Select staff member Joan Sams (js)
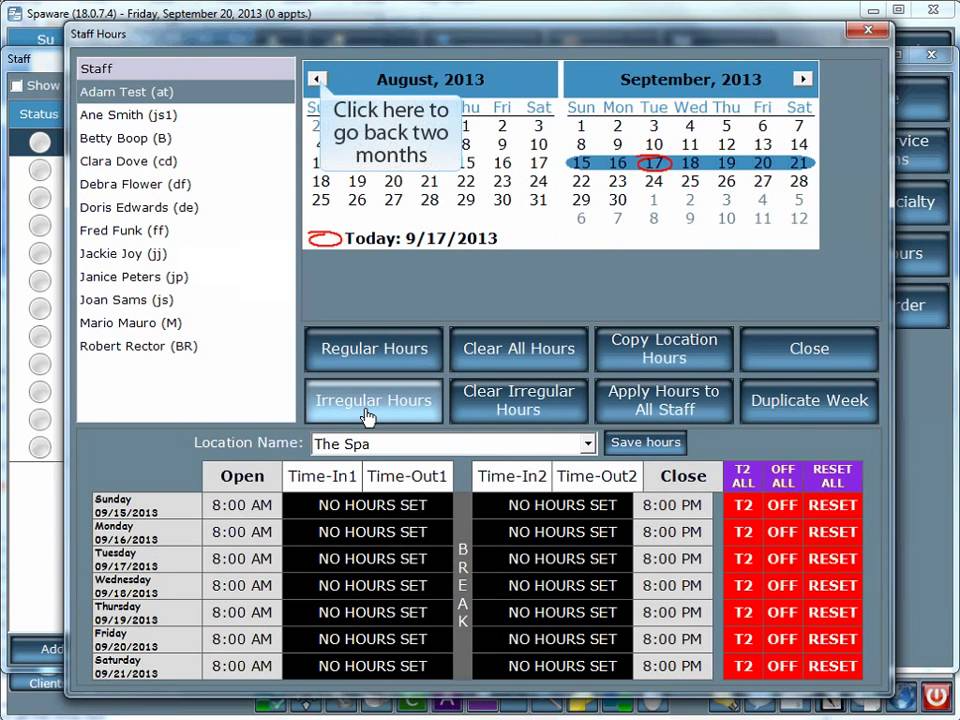The height and width of the screenshot is (720, 960). pos(186,300)
